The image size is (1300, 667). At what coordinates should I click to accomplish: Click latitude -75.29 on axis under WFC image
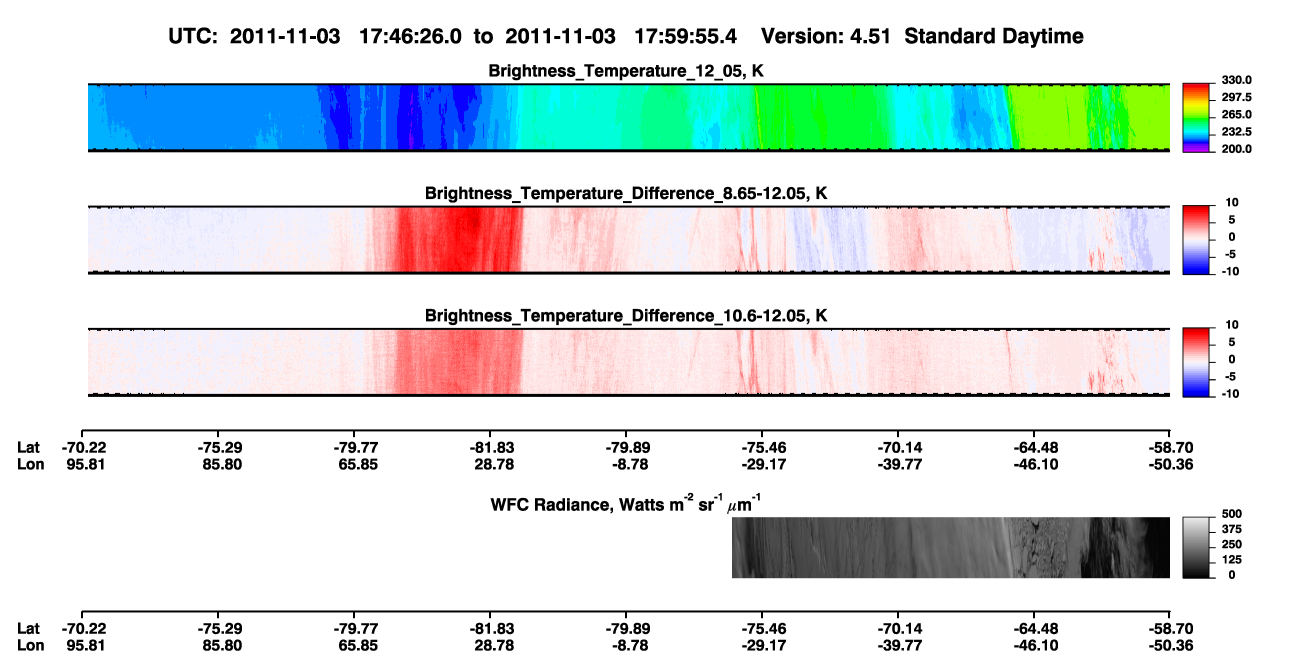point(220,628)
